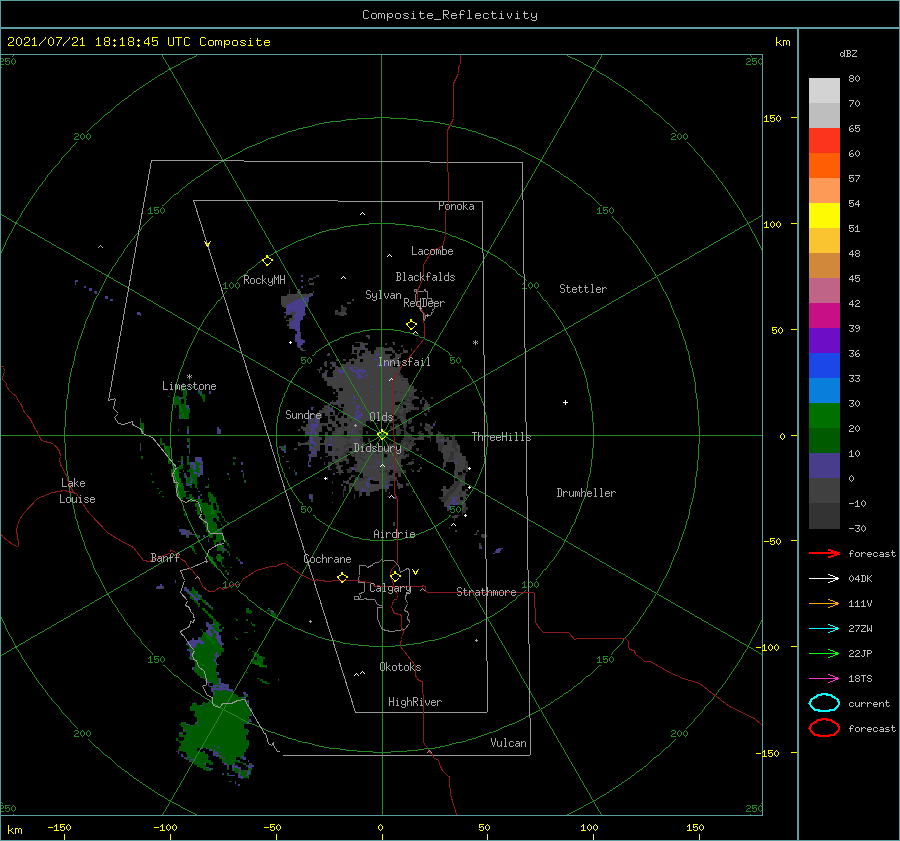The image size is (900, 841).
Task: Click the Sylvan label
Action: point(383,295)
